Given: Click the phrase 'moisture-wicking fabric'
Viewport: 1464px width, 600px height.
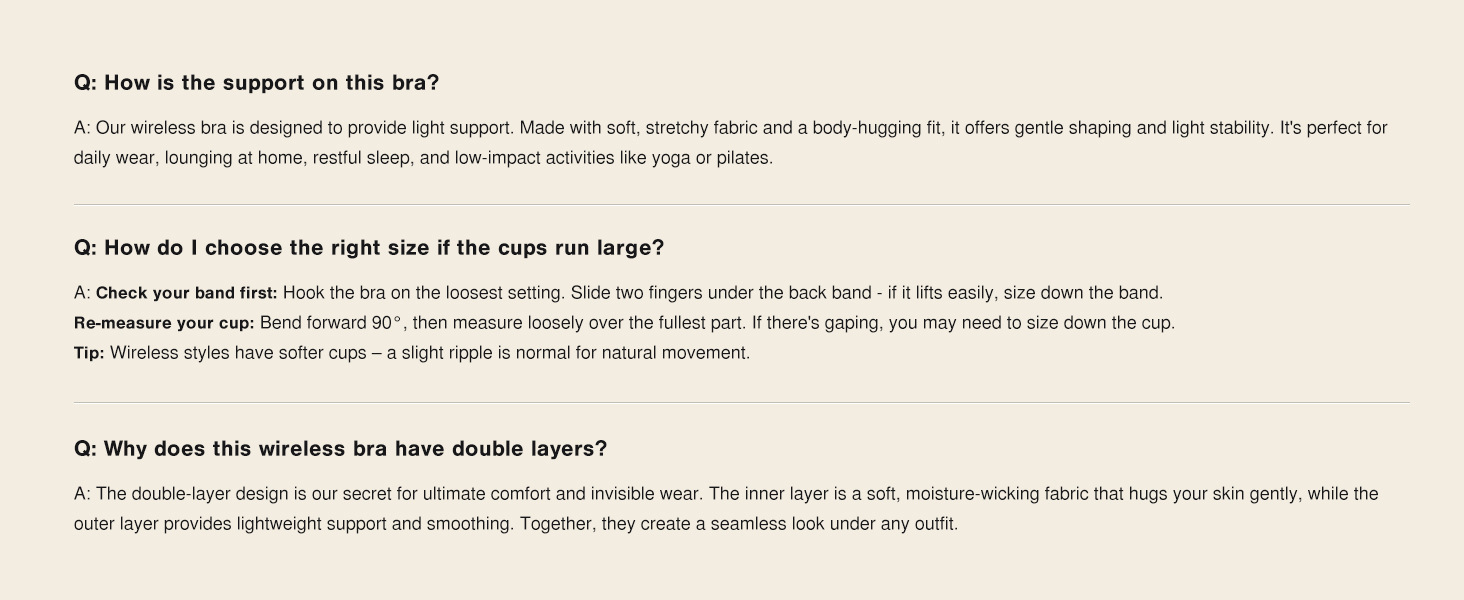Looking at the screenshot, I should 997,494.
